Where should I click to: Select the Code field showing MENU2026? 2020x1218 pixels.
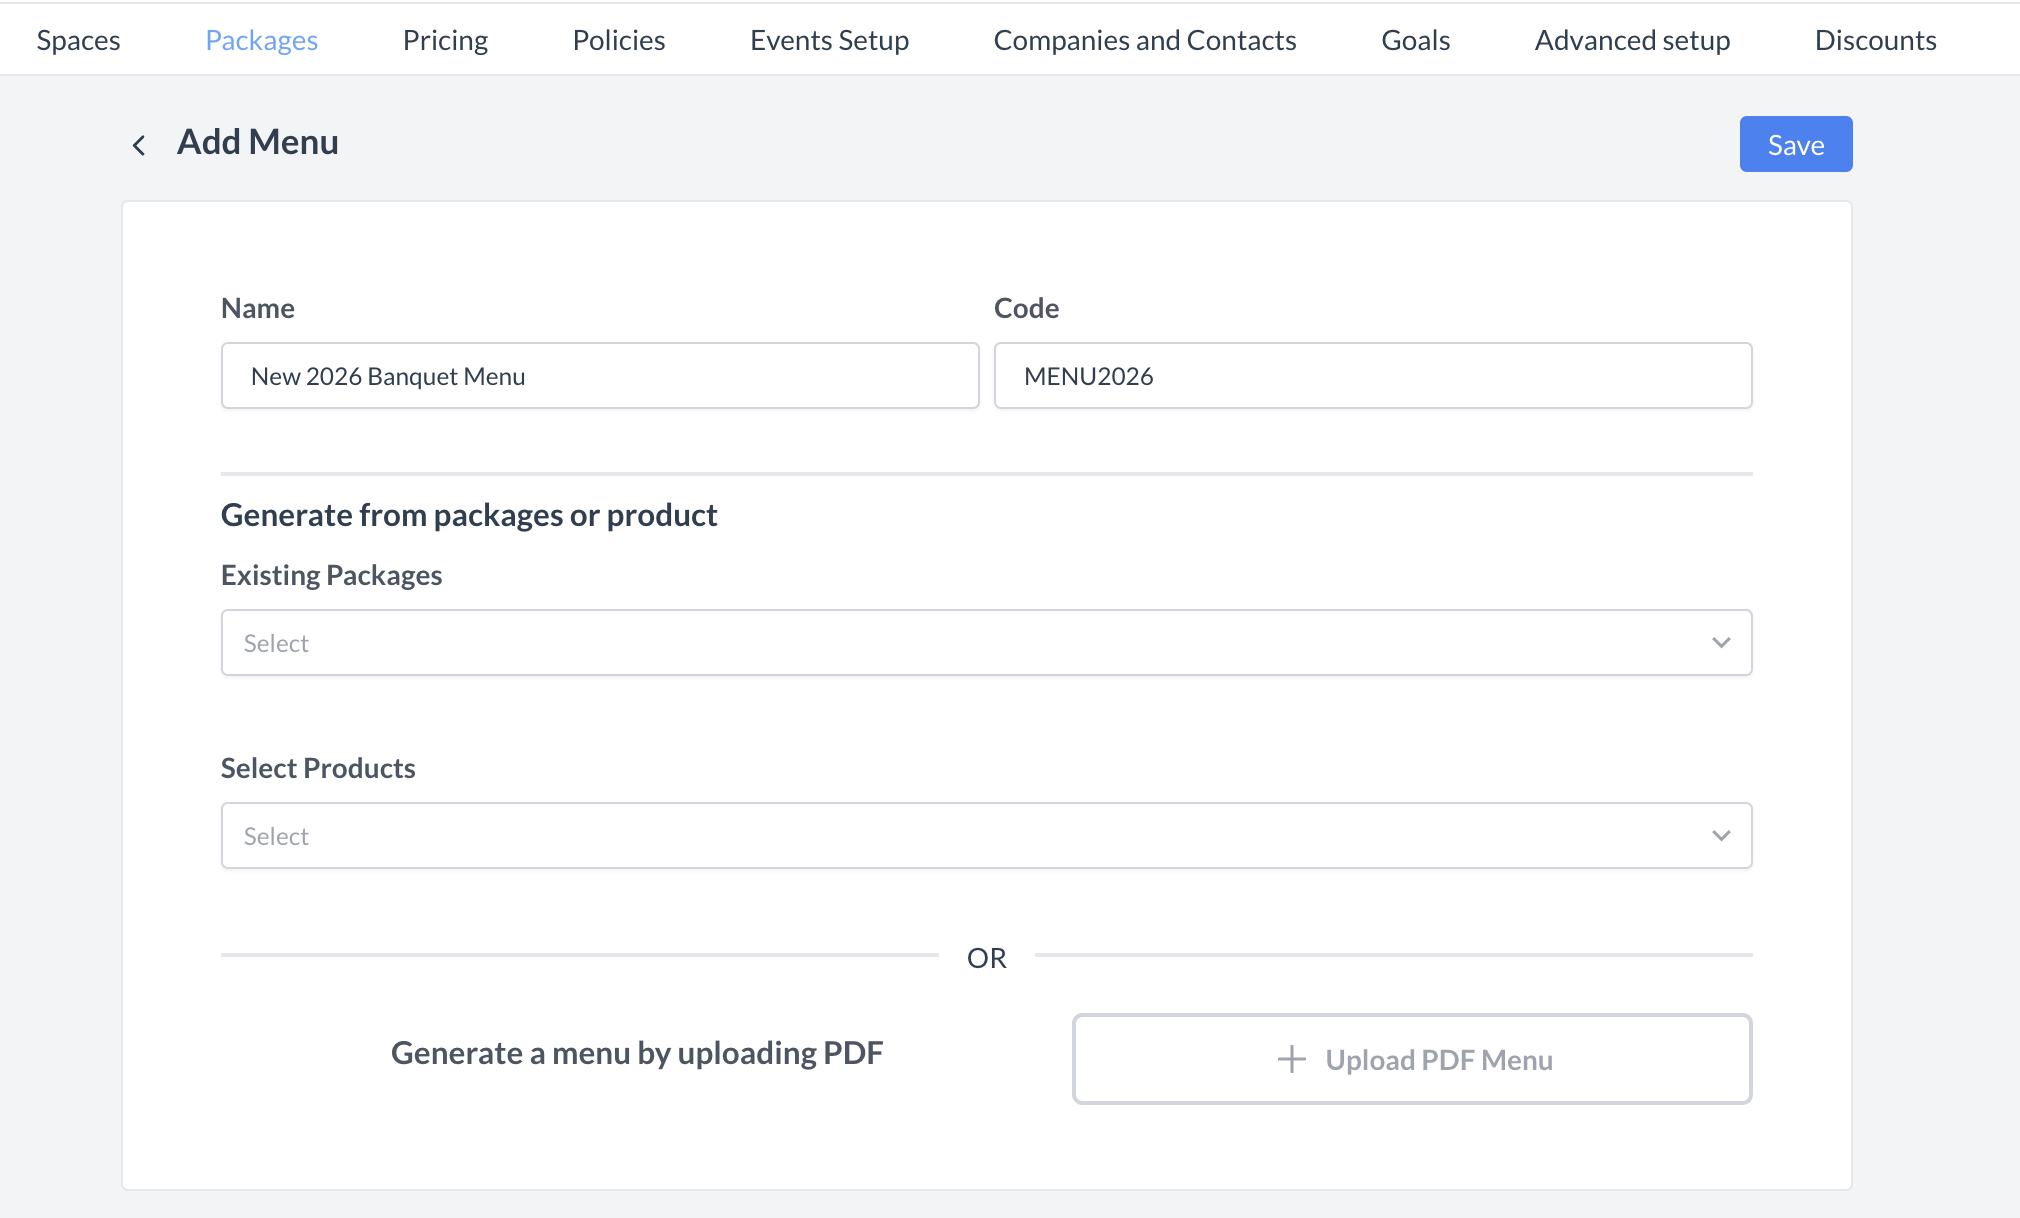tap(1371, 375)
